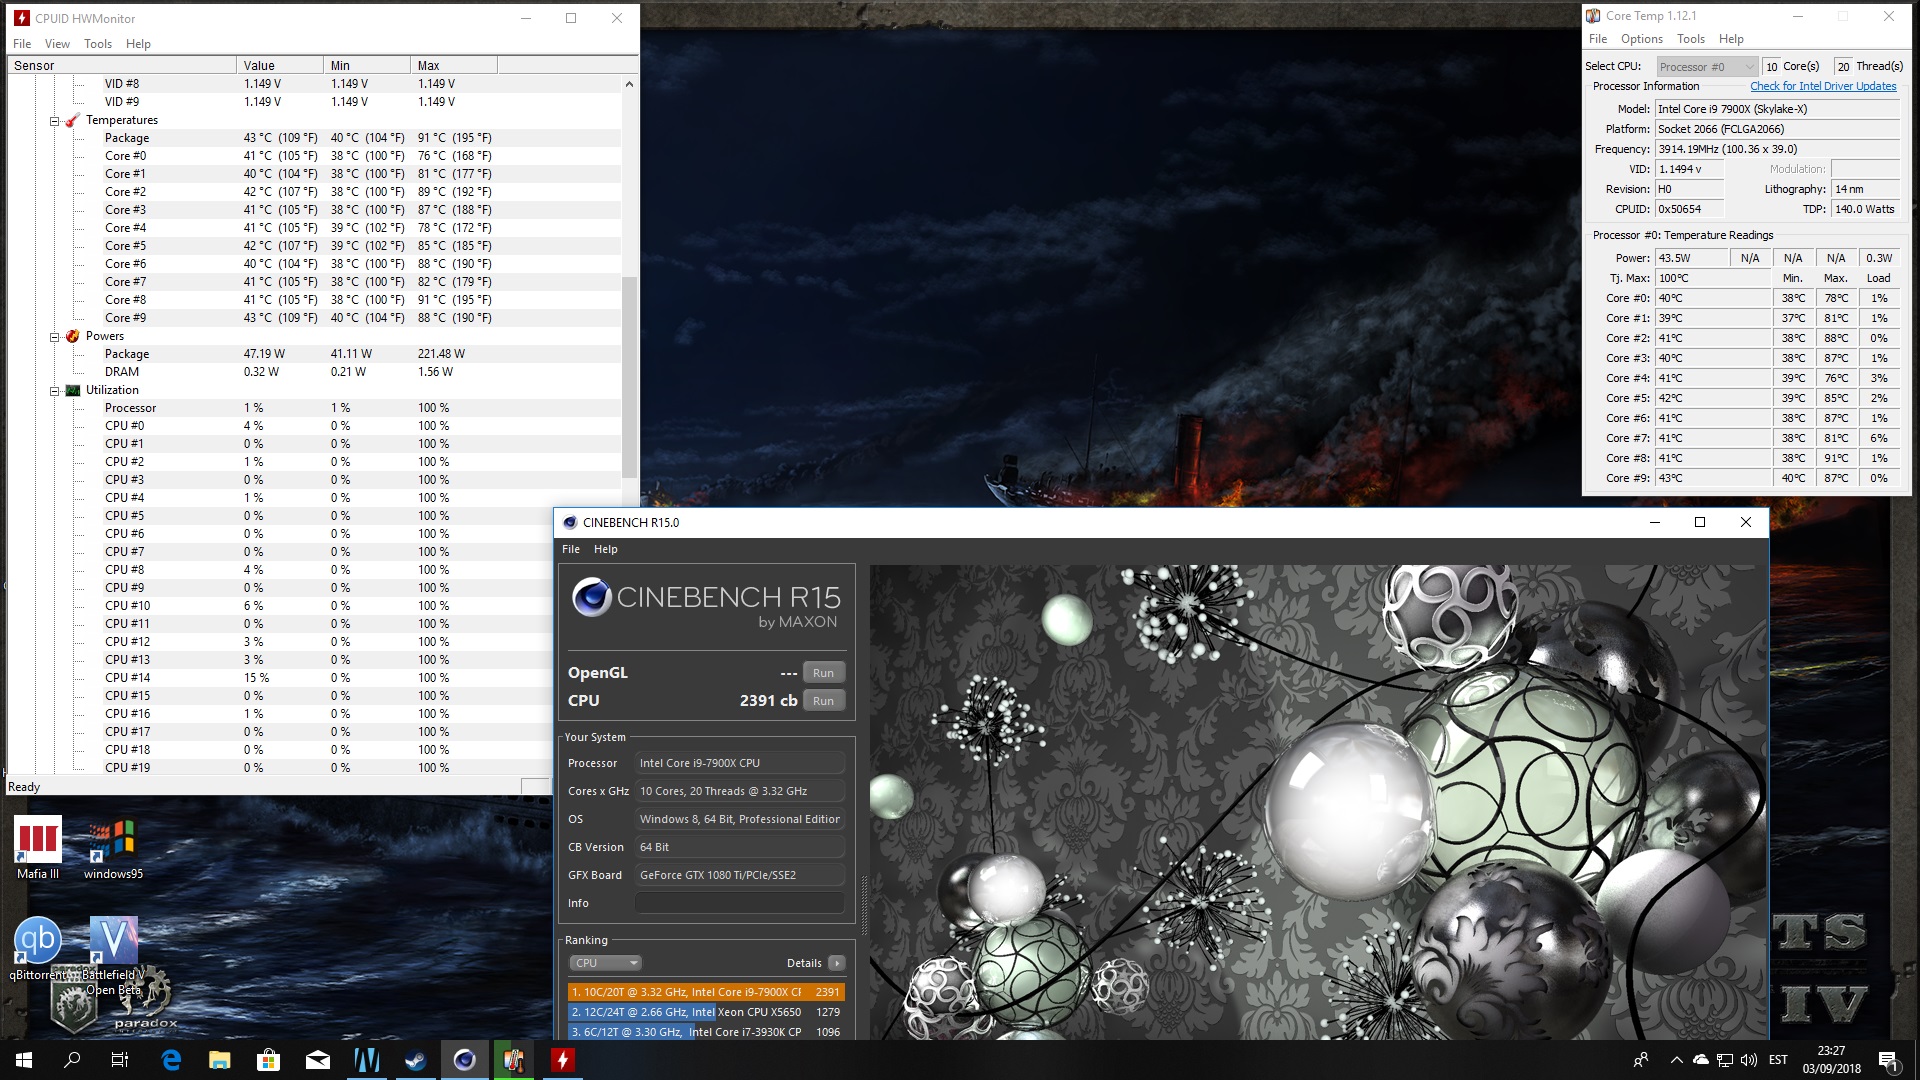Open the Mafia III desktop shortcut
The image size is (1920, 1080).
pos(38,848)
